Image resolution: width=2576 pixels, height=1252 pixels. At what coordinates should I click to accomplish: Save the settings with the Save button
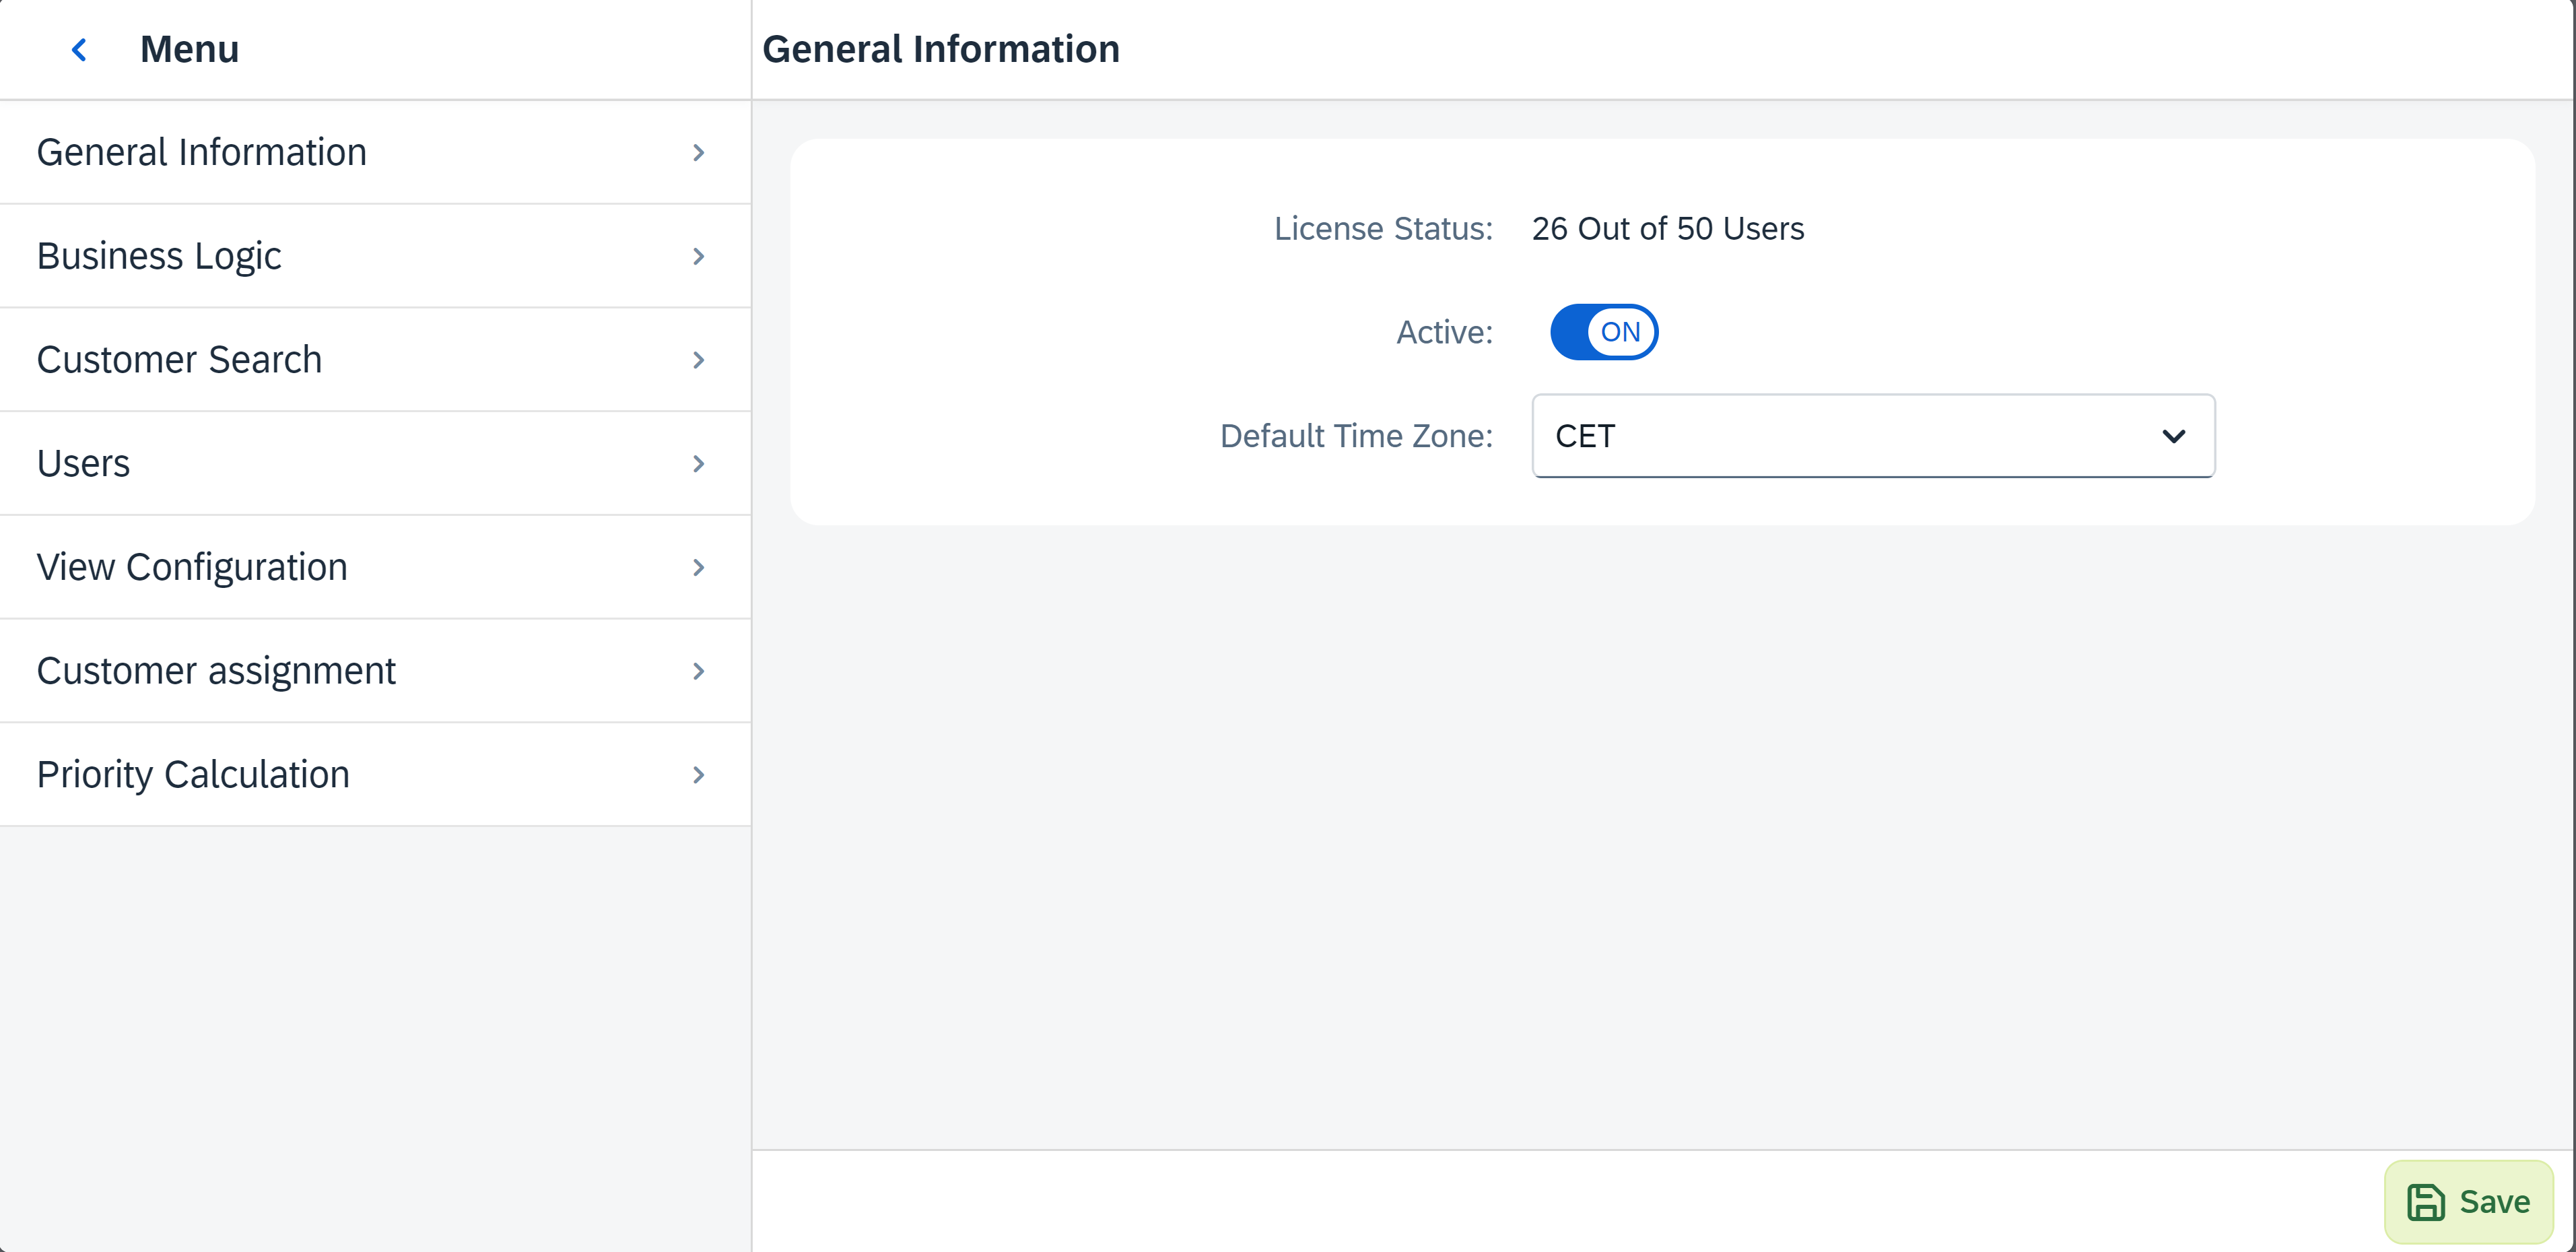(2468, 1201)
